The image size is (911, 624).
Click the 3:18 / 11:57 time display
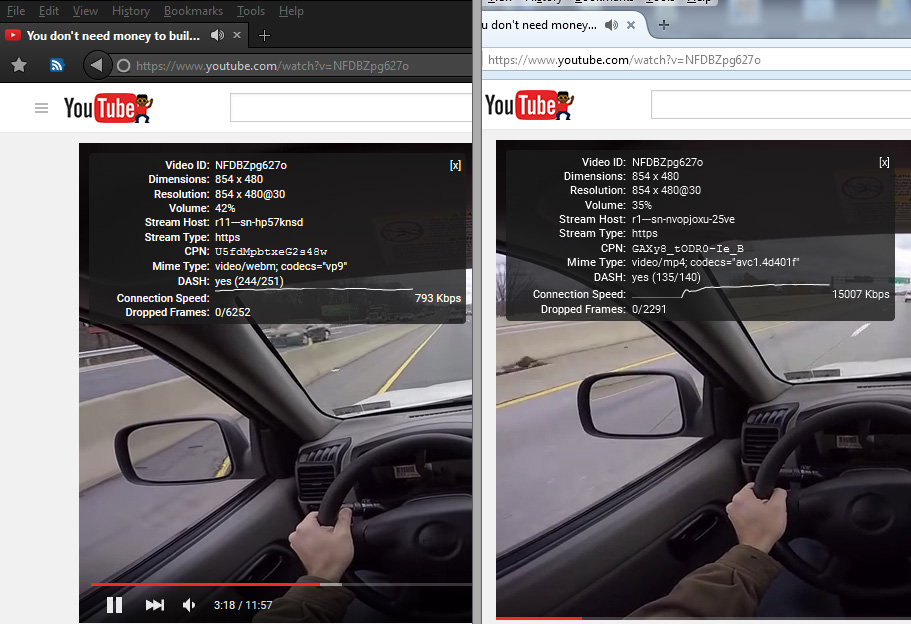coord(243,605)
